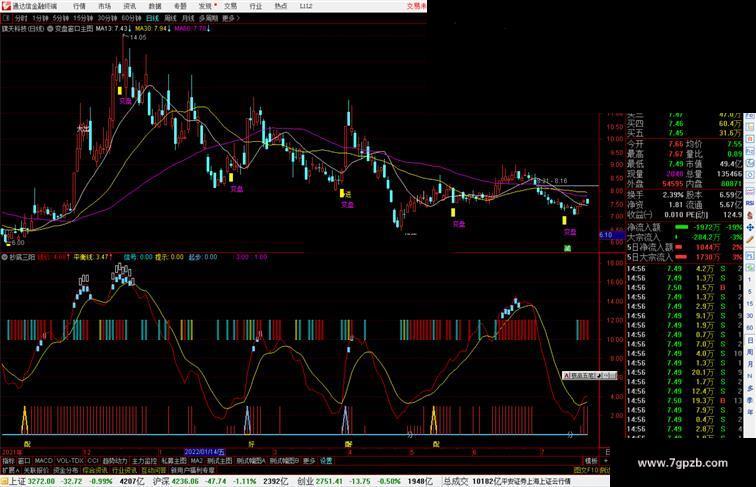
Task: Switch chart to 5分钟 period
Action: coord(61,18)
